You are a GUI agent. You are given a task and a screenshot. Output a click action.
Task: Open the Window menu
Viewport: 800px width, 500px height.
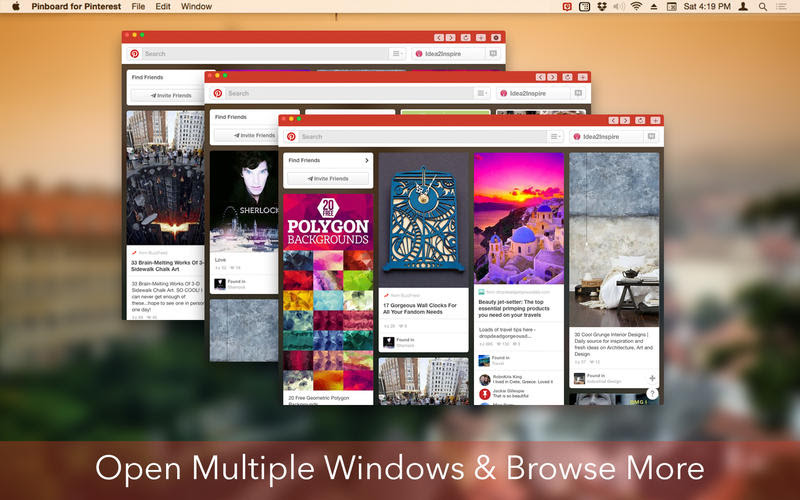click(196, 7)
